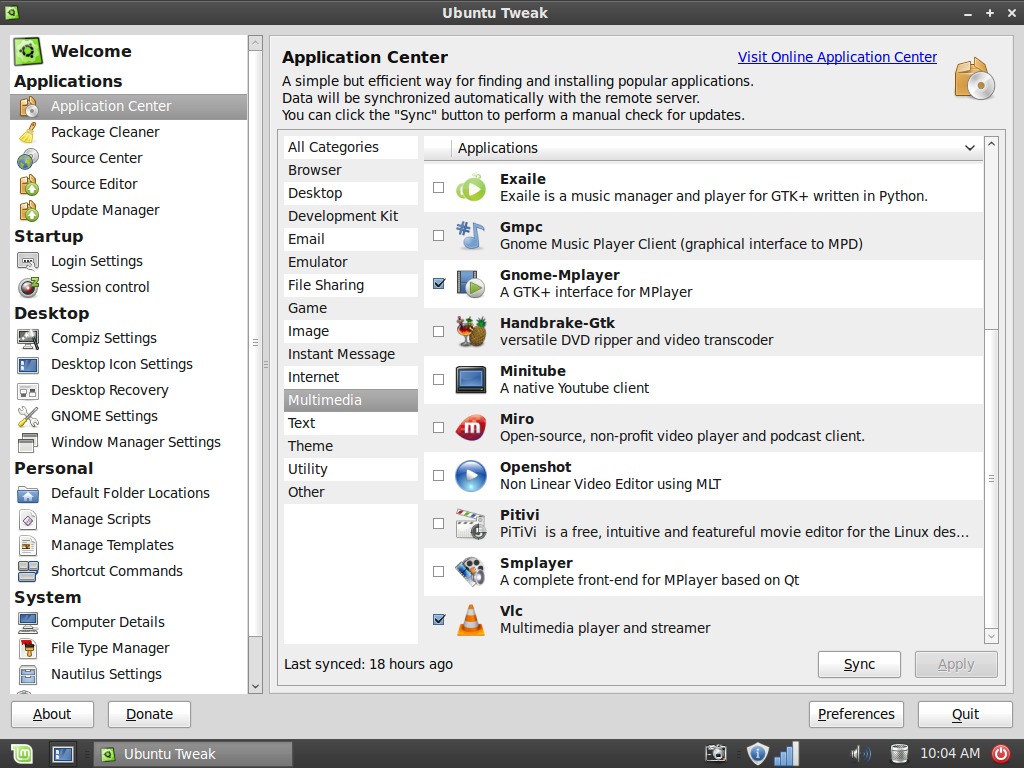
Task: Check the Exaile checkbox
Action: pos(439,187)
